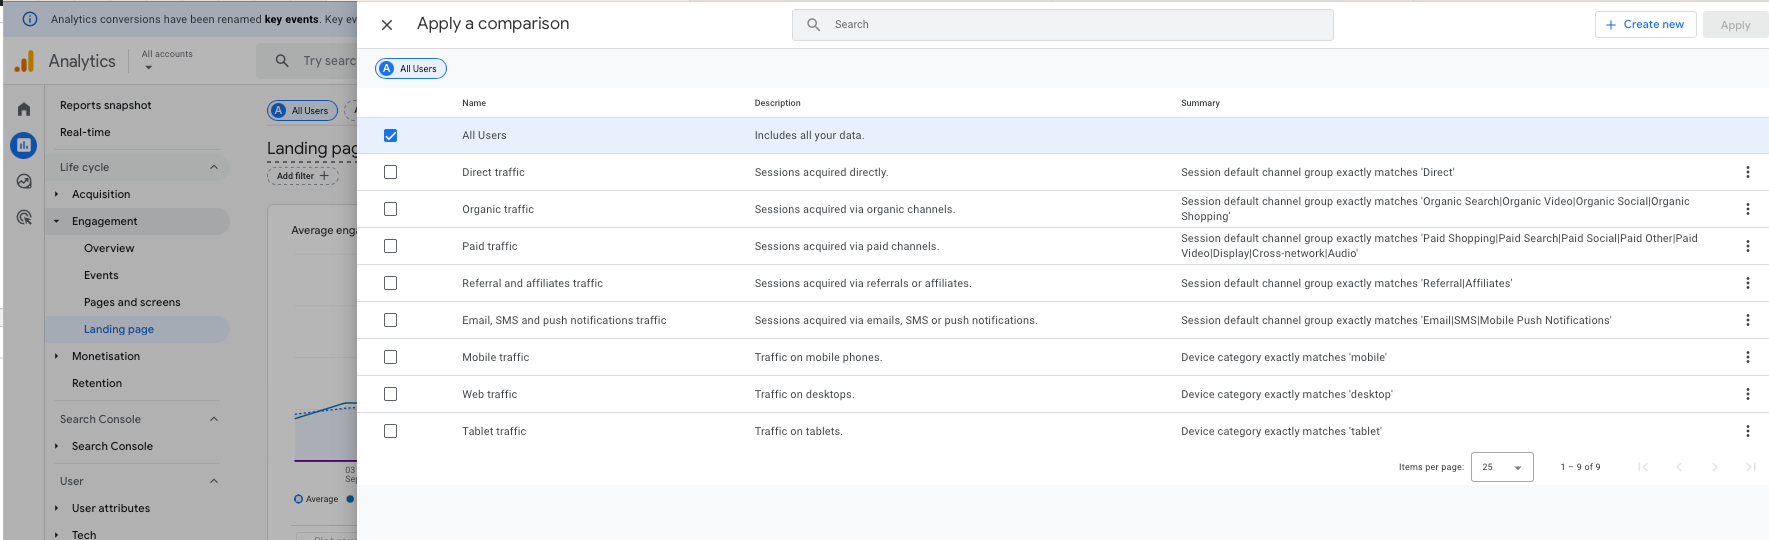
Task: Open more options for Mobile traffic row
Action: pyautogui.click(x=1747, y=357)
